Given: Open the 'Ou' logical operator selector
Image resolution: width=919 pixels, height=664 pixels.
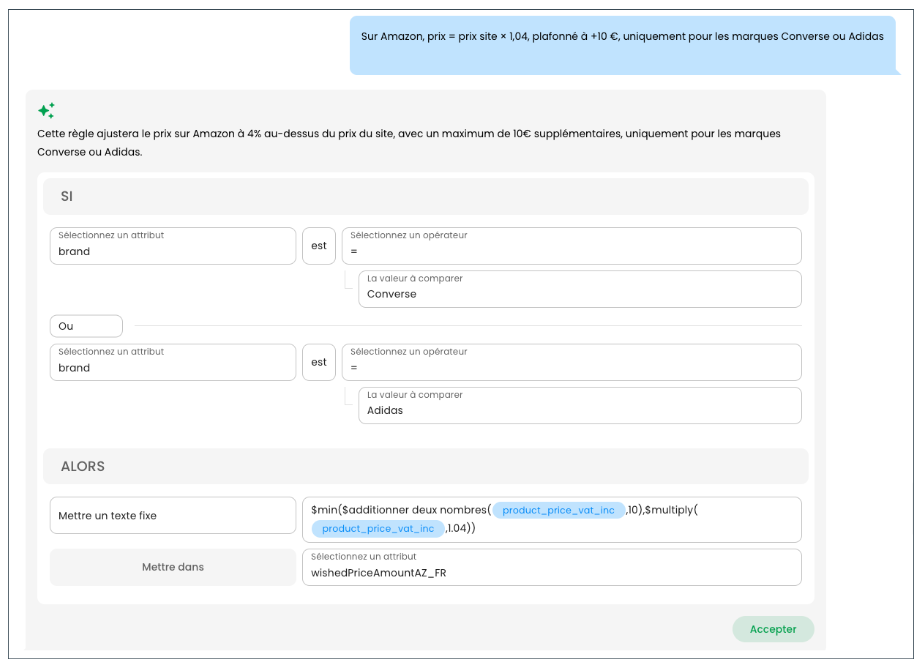Looking at the screenshot, I should click(86, 326).
